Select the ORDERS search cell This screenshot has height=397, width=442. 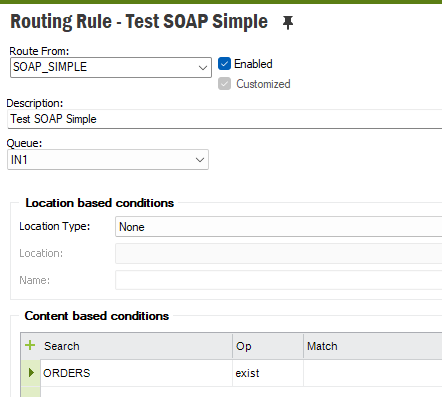(136, 373)
